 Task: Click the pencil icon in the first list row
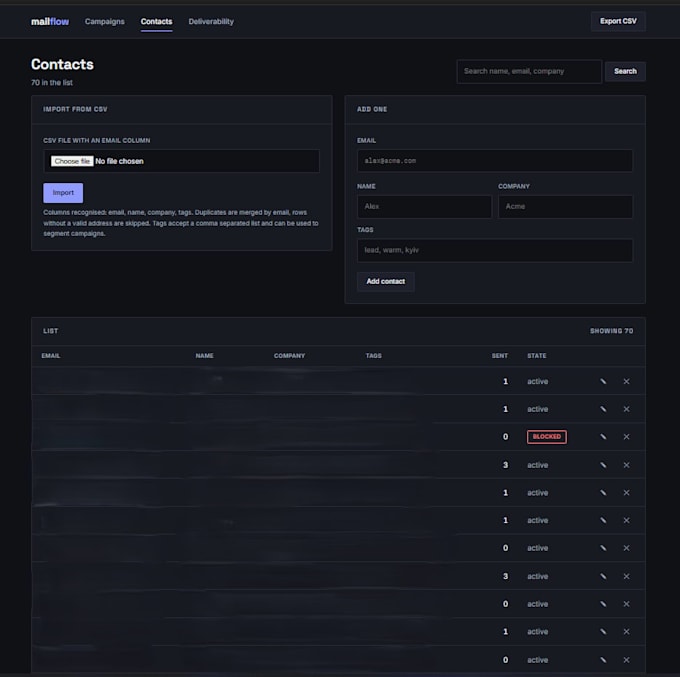click(x=603, y=381)
